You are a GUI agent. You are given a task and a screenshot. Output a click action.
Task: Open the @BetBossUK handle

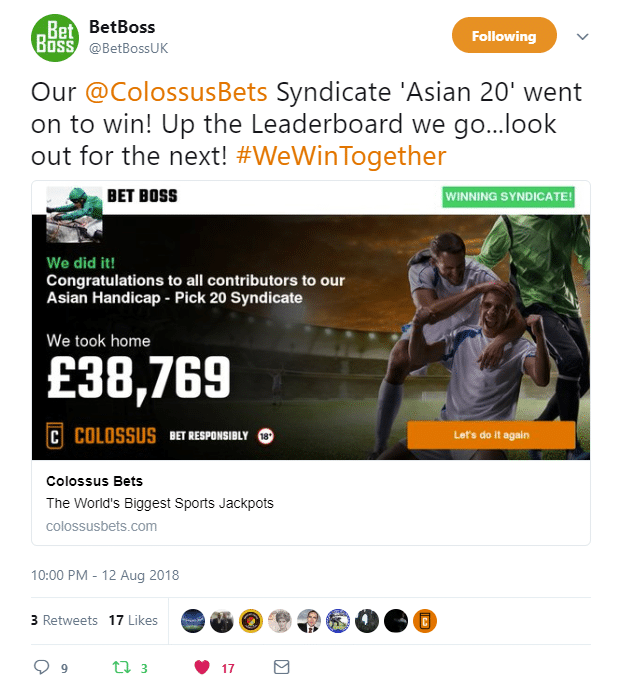click(x=127, y=46)
